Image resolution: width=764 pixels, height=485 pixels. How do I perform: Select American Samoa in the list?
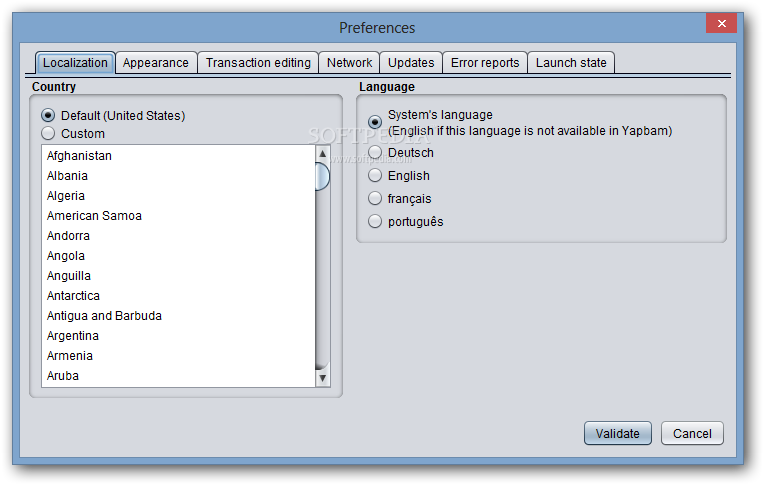click(x=179, y=215)
